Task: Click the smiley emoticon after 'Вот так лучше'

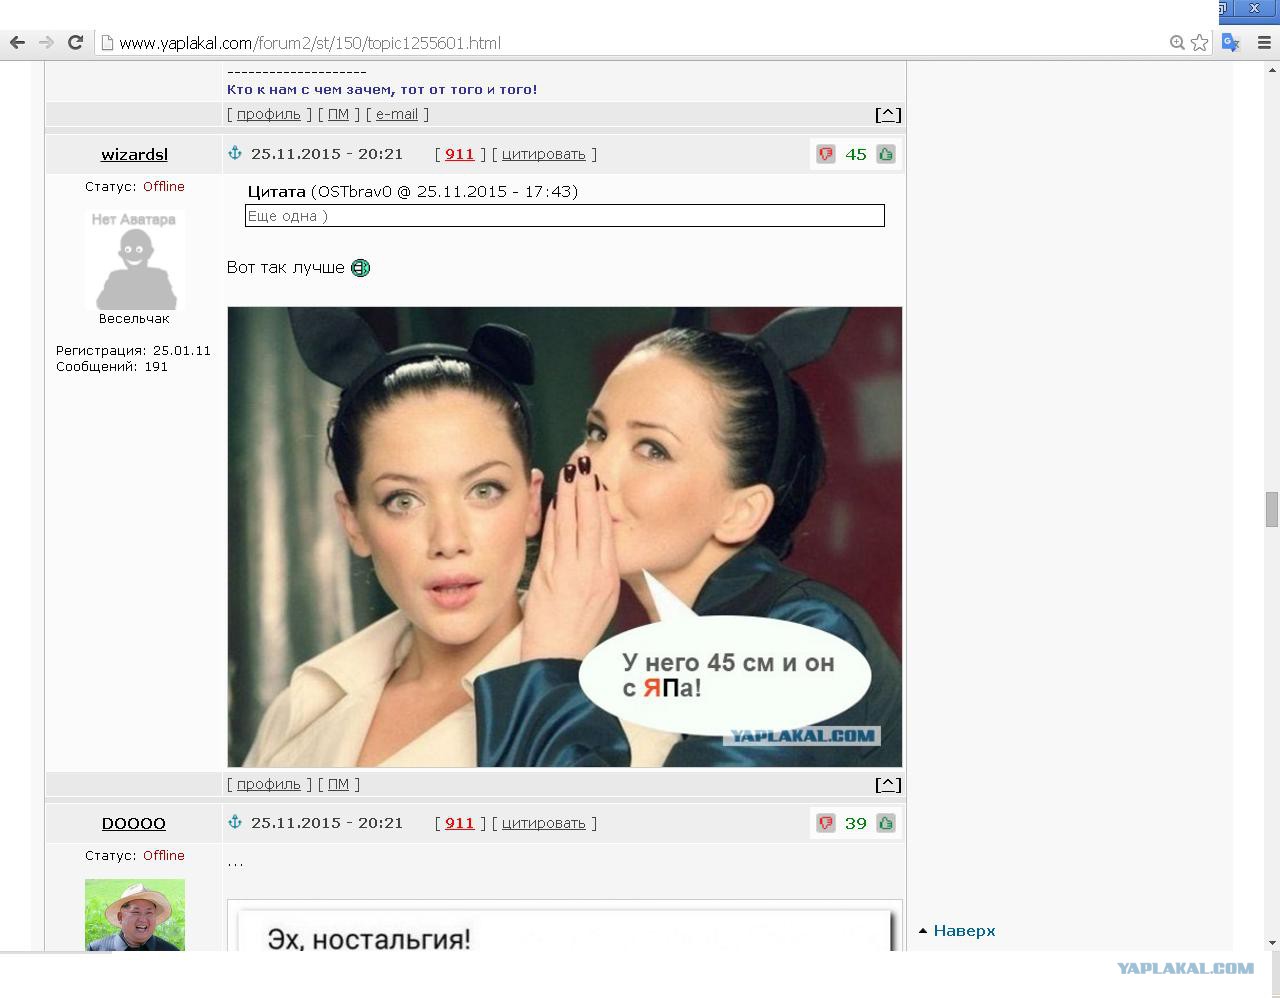Action: [x=360, y=268]
